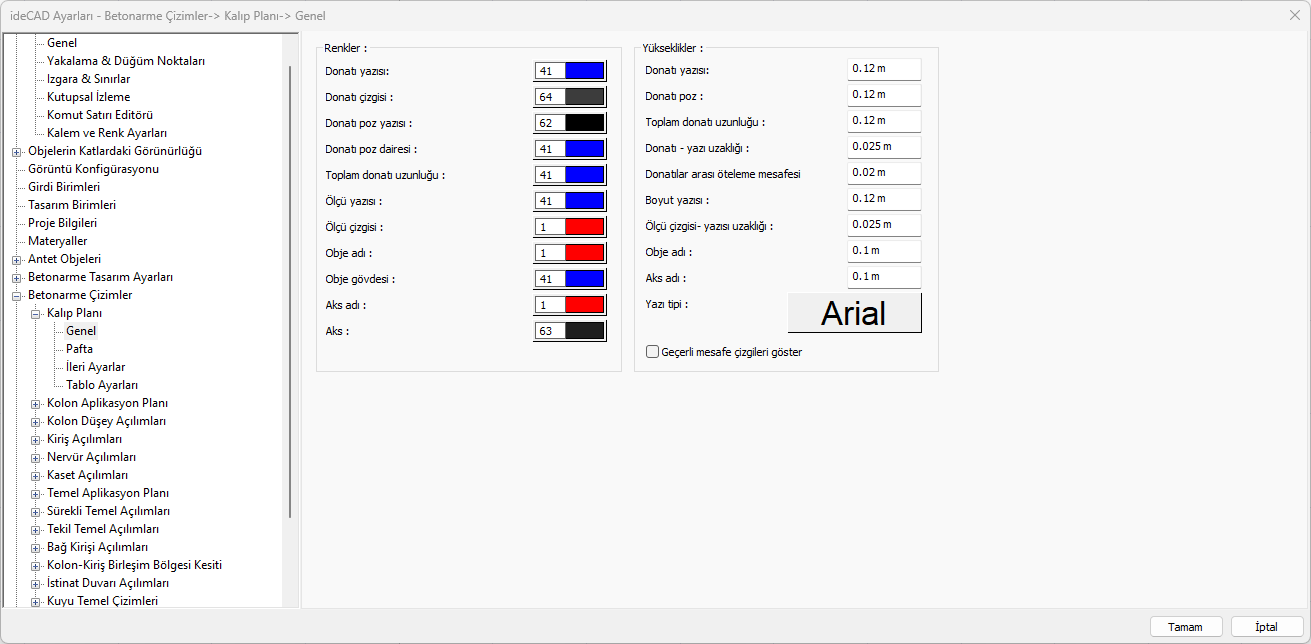Viewport: 1311px width, 644px height.
Task: Click the tree panel vertical scrollbar
Action: coord(290,292)
